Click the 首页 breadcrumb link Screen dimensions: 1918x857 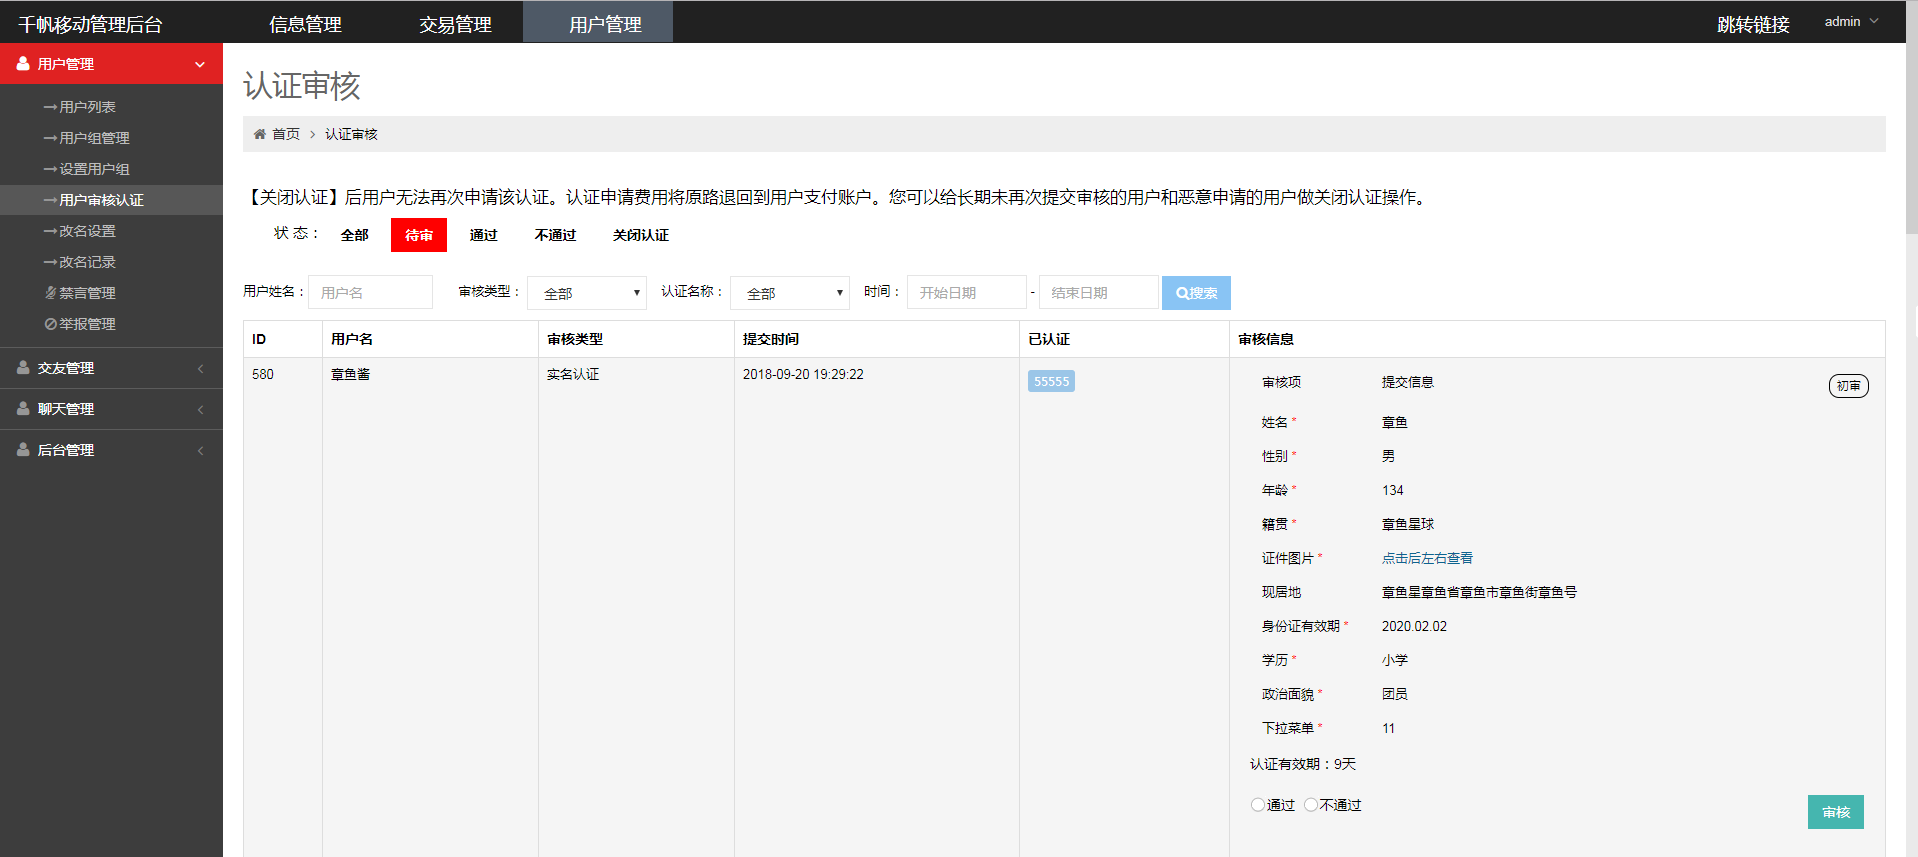coord(286,134)
